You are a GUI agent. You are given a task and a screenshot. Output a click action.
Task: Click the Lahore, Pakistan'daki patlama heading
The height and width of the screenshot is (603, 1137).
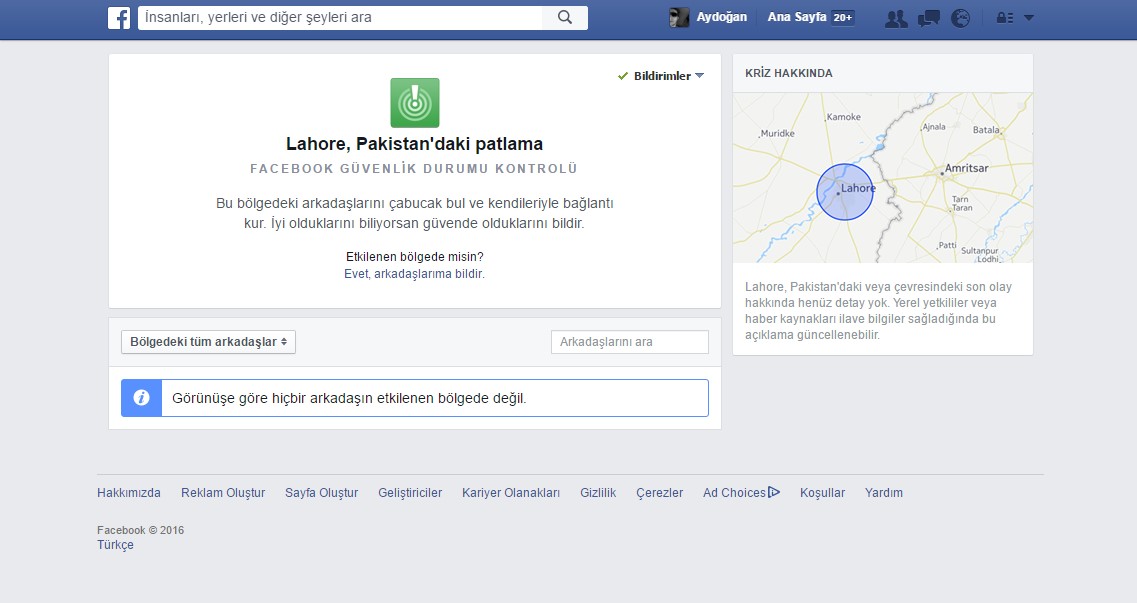point(415,144)
